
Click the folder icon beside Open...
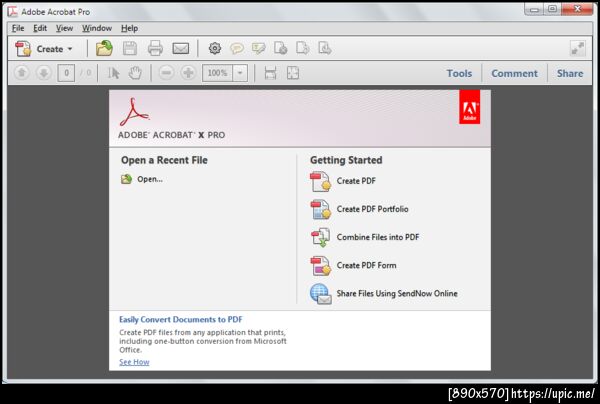pos(126,179)
